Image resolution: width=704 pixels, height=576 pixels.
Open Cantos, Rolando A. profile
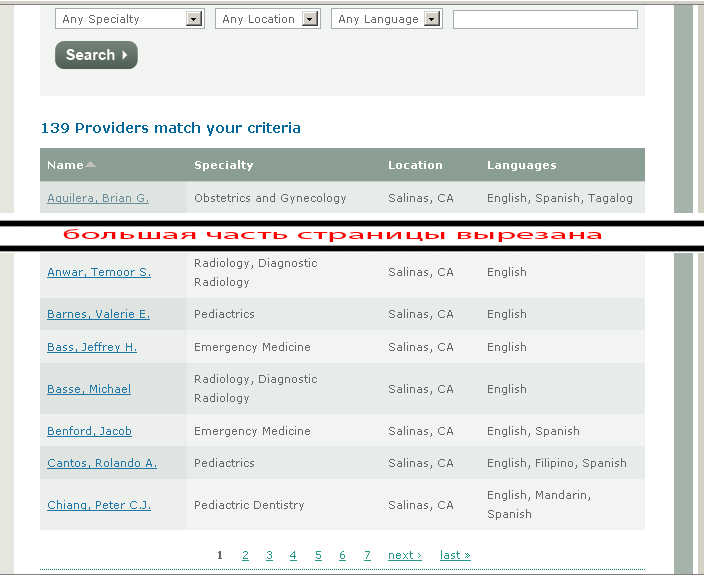click(x=102, y=463)
